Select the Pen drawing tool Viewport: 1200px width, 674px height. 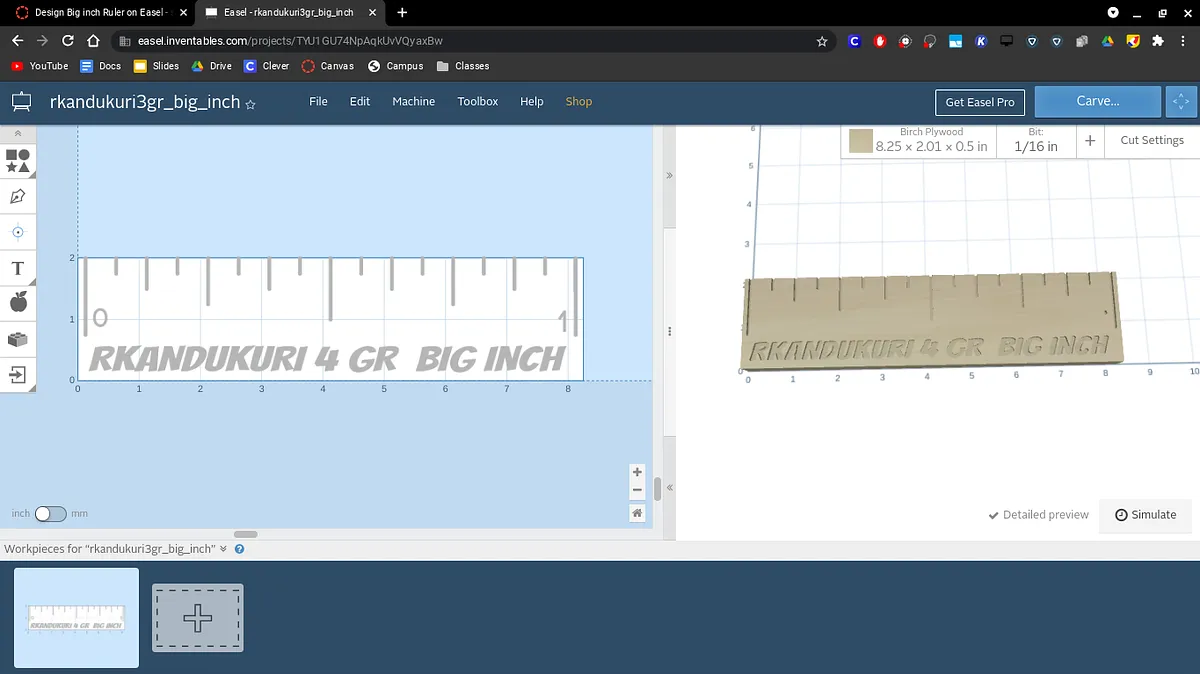coord(18,196)
